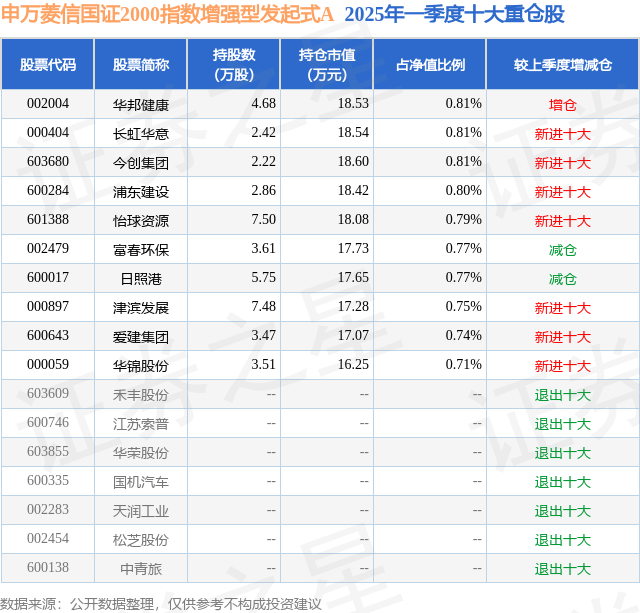Image resolution: width=640 pixels, height=613 pixels.
Task: Click the fund title 申万菱信国证2000指数增强型发起式A
Action: click(x=167, y=14)
